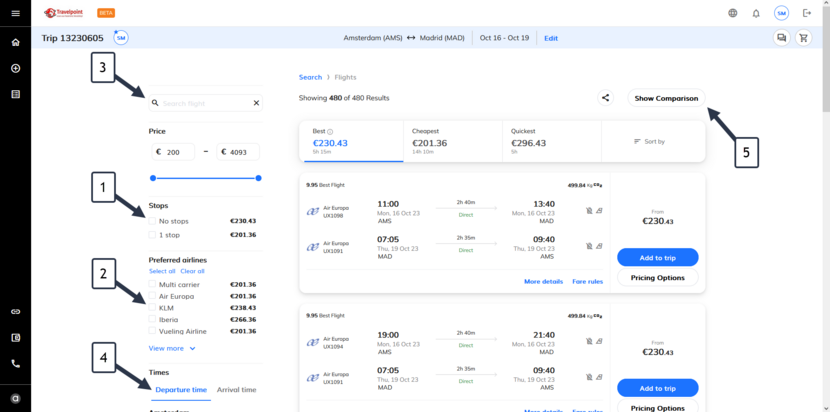Click the link icon in sidebar
Screen dimensions: 830x412
tap(15, 311)
